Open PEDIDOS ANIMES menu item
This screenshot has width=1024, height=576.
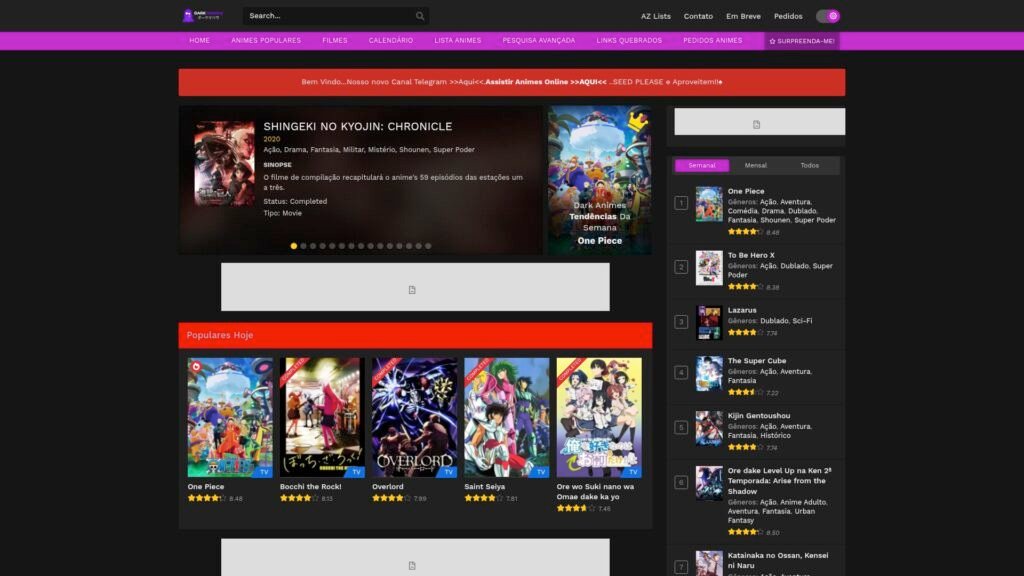pos(712,40)
